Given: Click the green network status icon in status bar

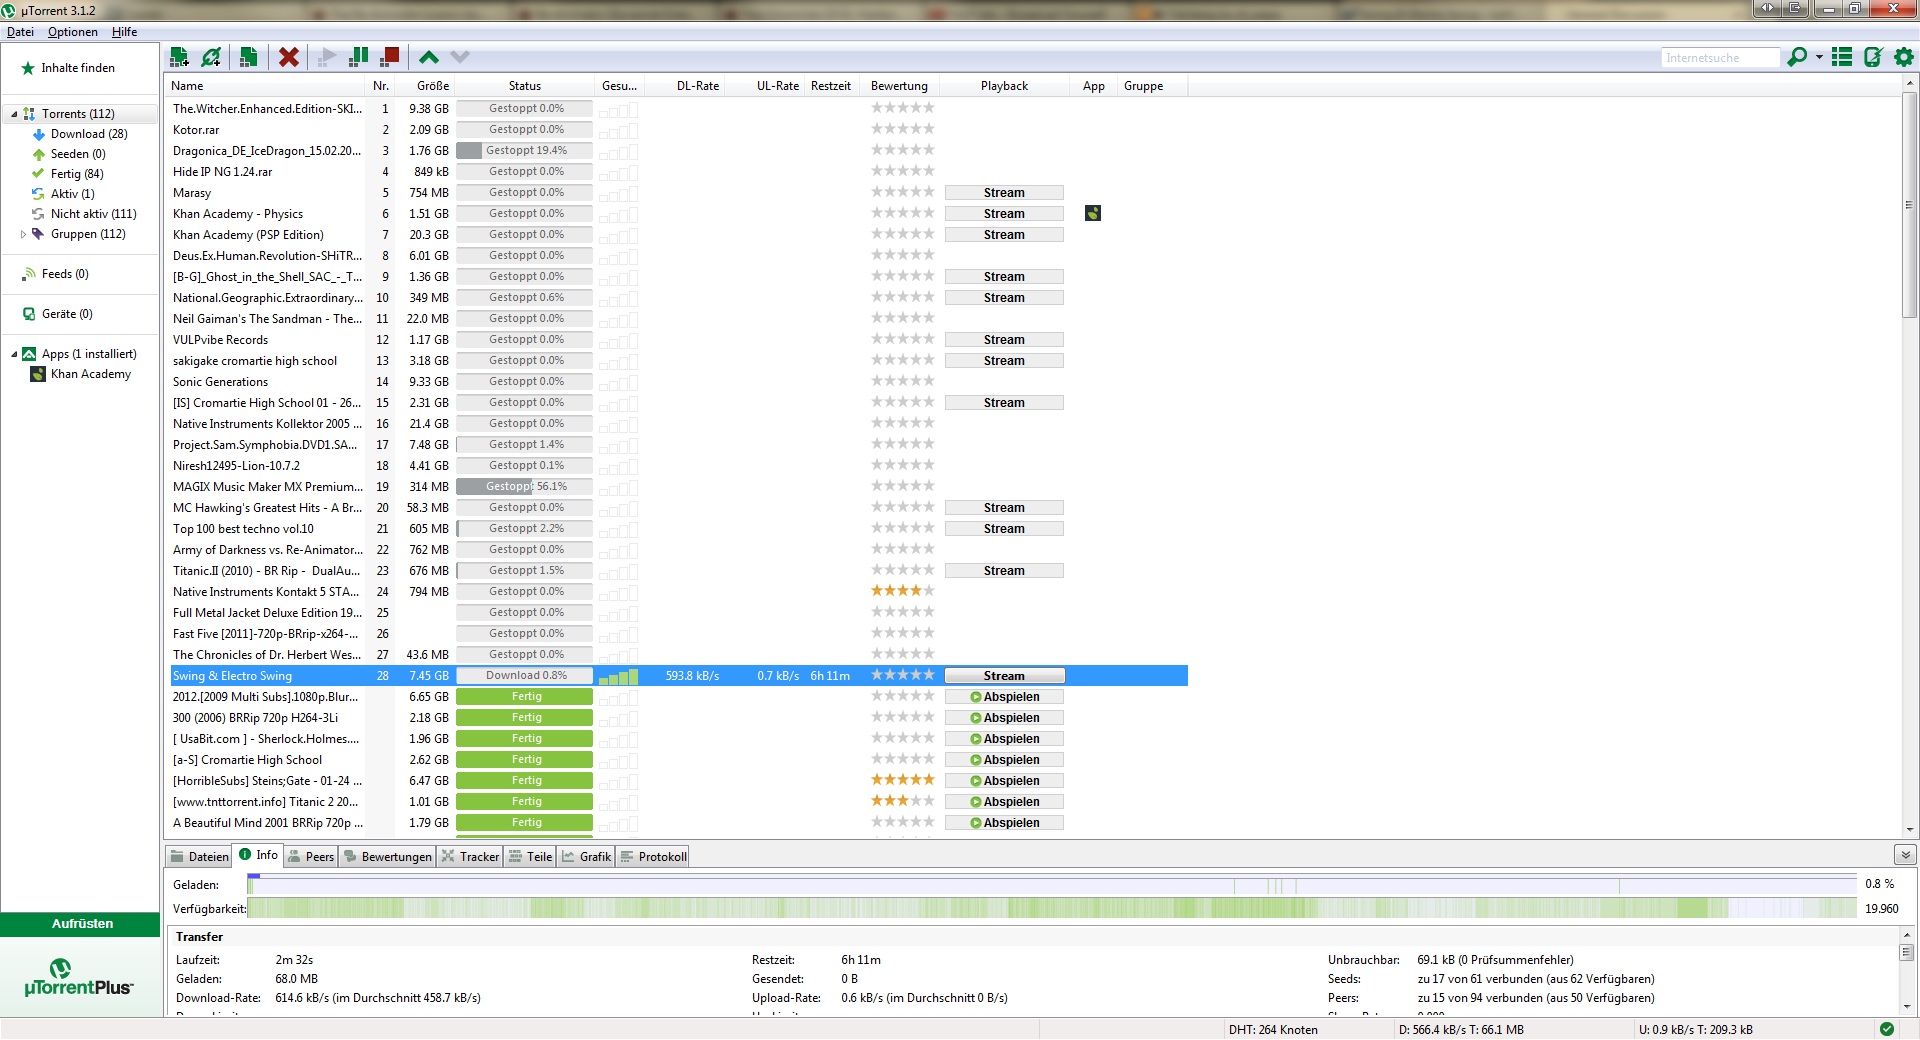Looking at the screenshot, I should tap(1886, 1029).
